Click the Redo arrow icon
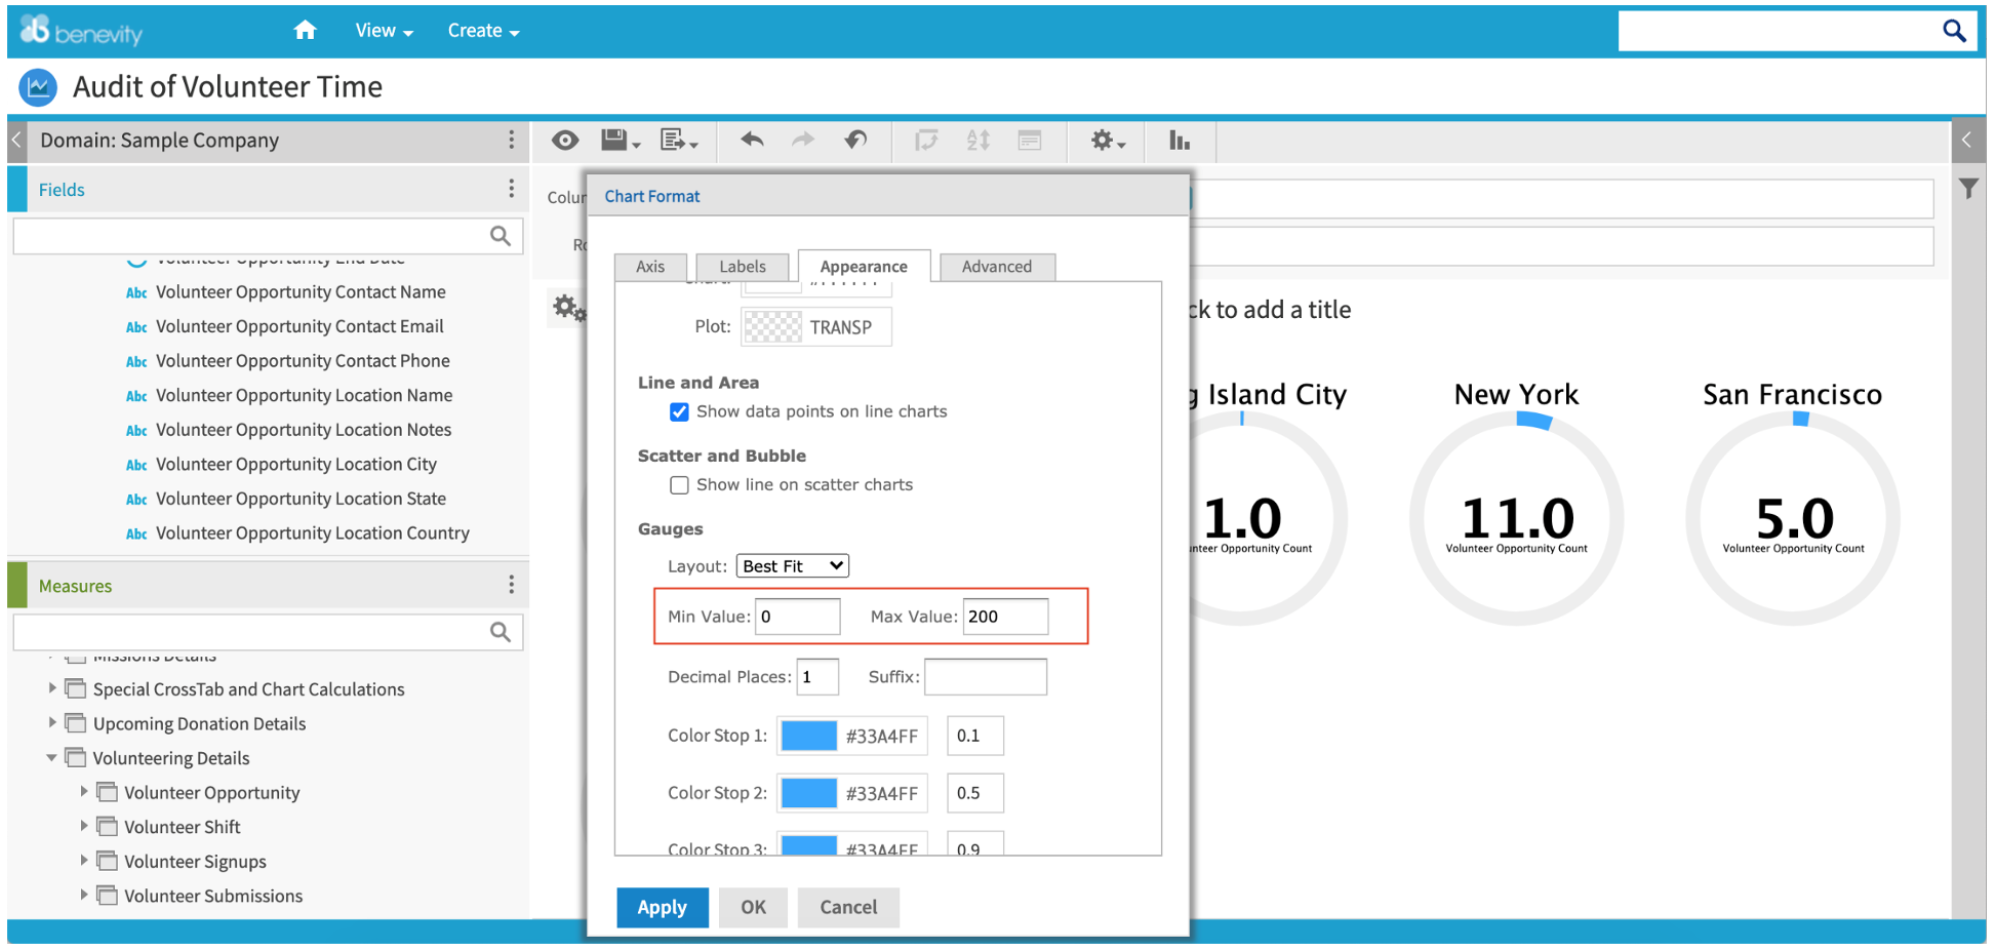The image size is (1992, 950). tap(803, 140)
